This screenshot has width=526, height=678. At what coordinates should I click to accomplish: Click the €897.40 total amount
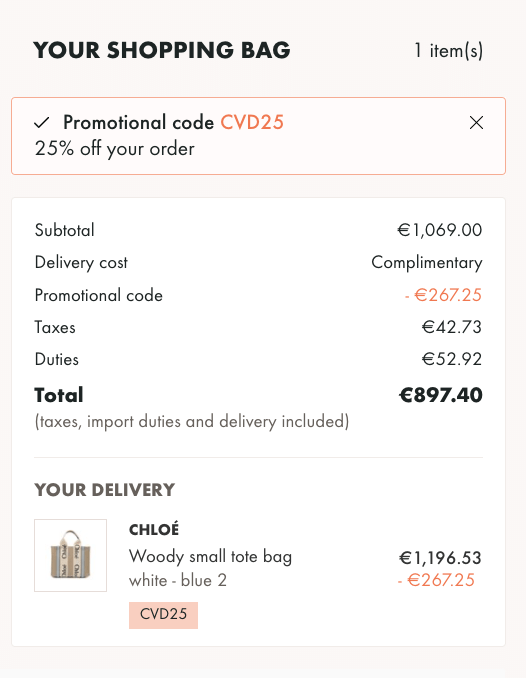[440, 395]
